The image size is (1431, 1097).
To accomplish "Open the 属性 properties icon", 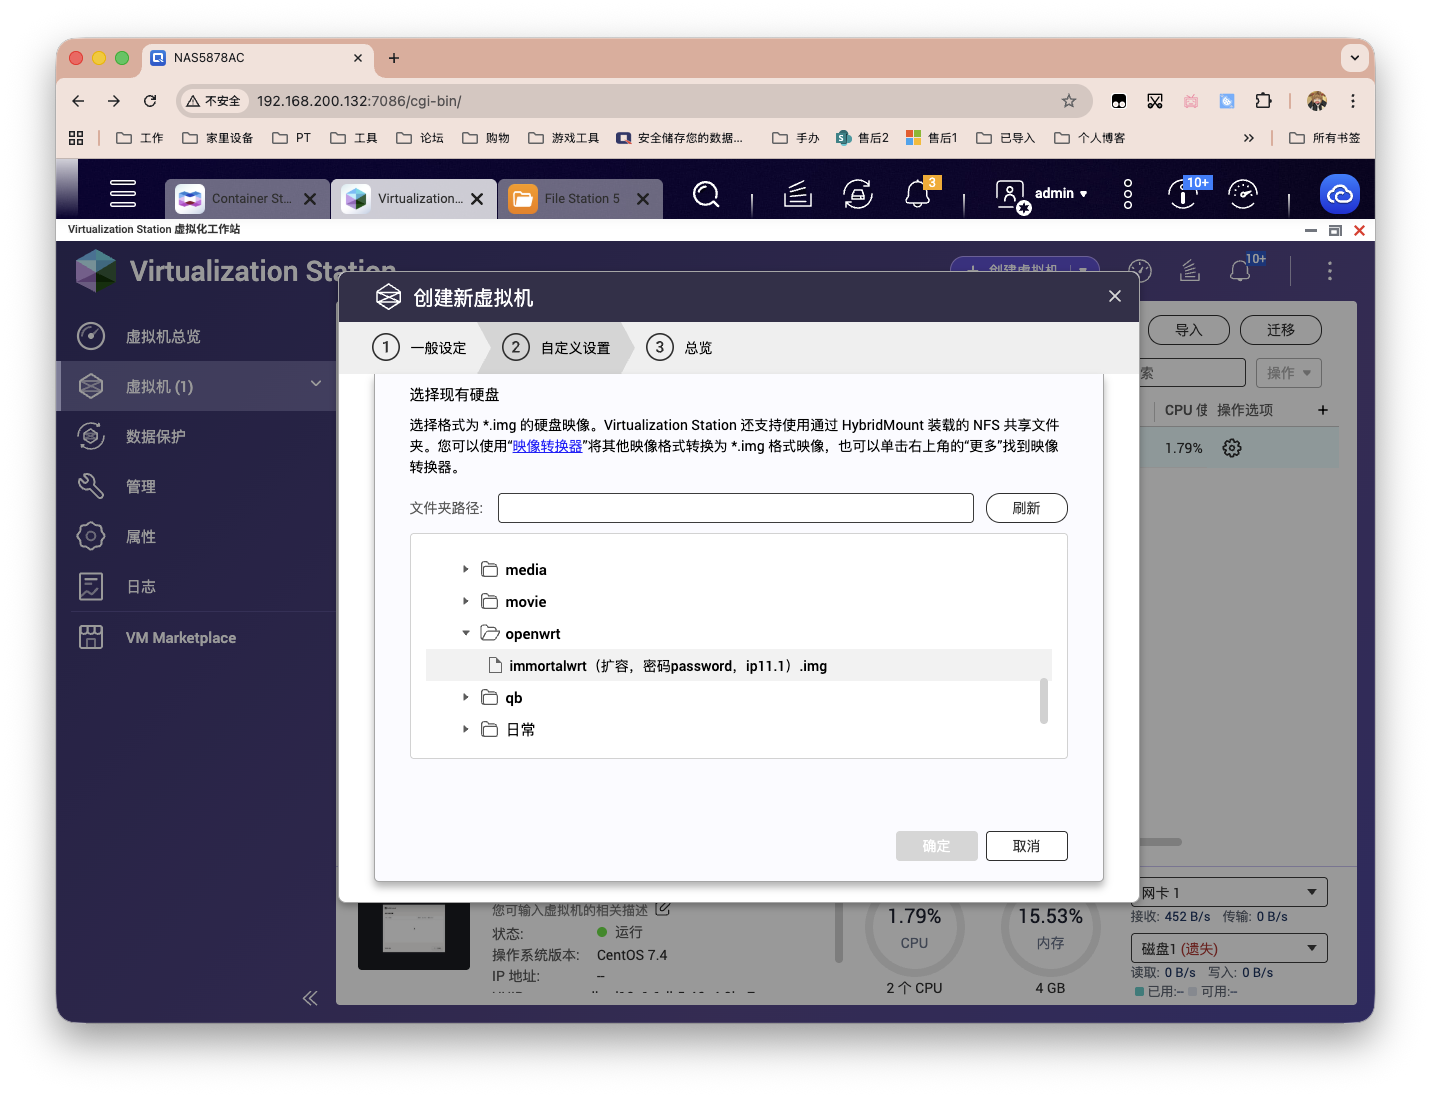I will [91, 536].
